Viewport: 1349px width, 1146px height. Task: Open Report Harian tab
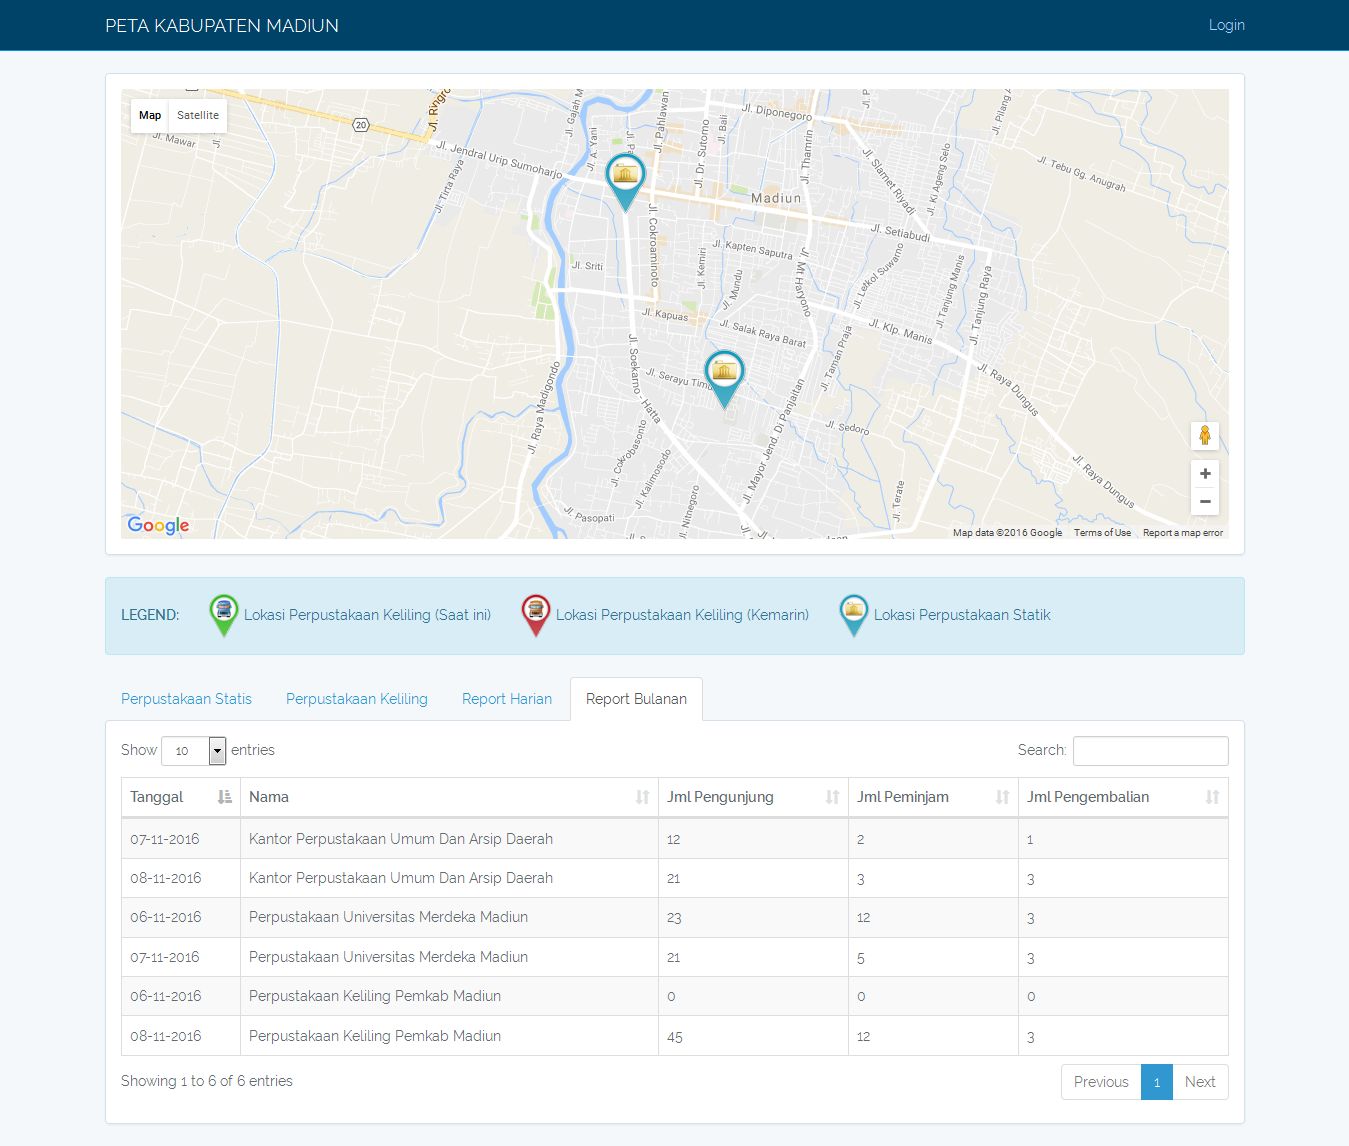tap(507, 699)
